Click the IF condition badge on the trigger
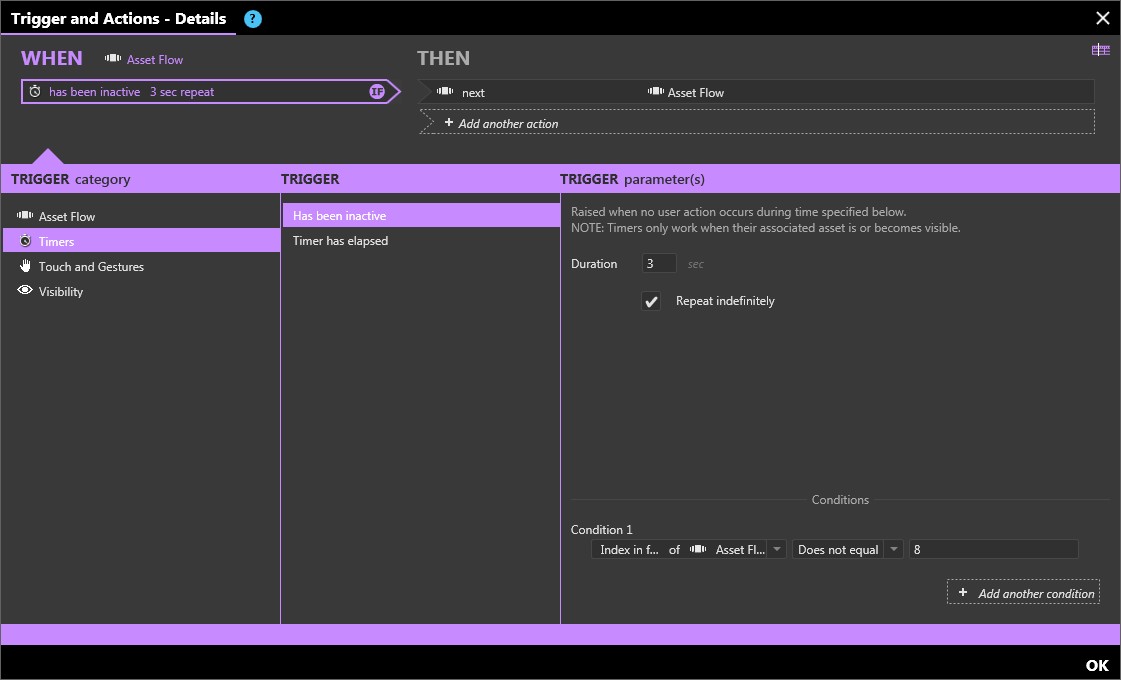Image resolution: width=1121 pixels, height=680 pixels. pyautogui.click(x=377, y=91)
